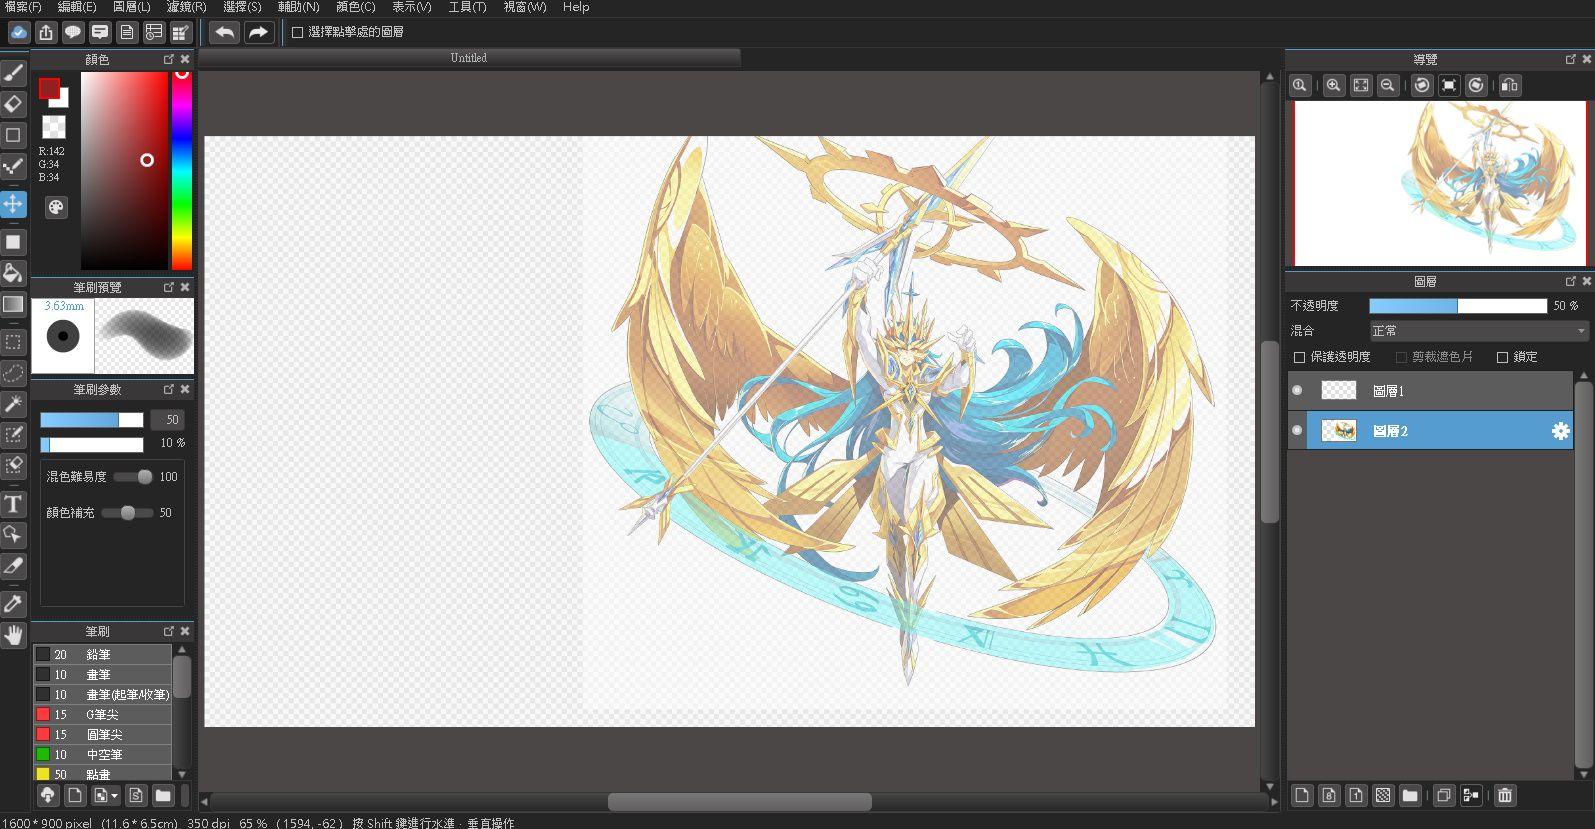Fit canvas to window in navigator
This screenshot has width=1595, height=829.
point(1360,85)
